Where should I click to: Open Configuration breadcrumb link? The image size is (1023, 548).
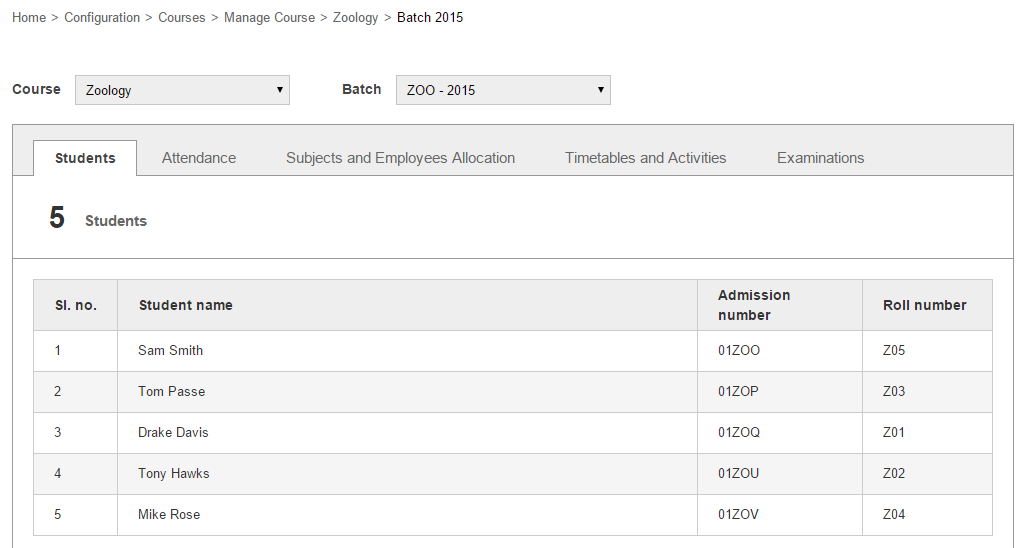pos(102,18)
